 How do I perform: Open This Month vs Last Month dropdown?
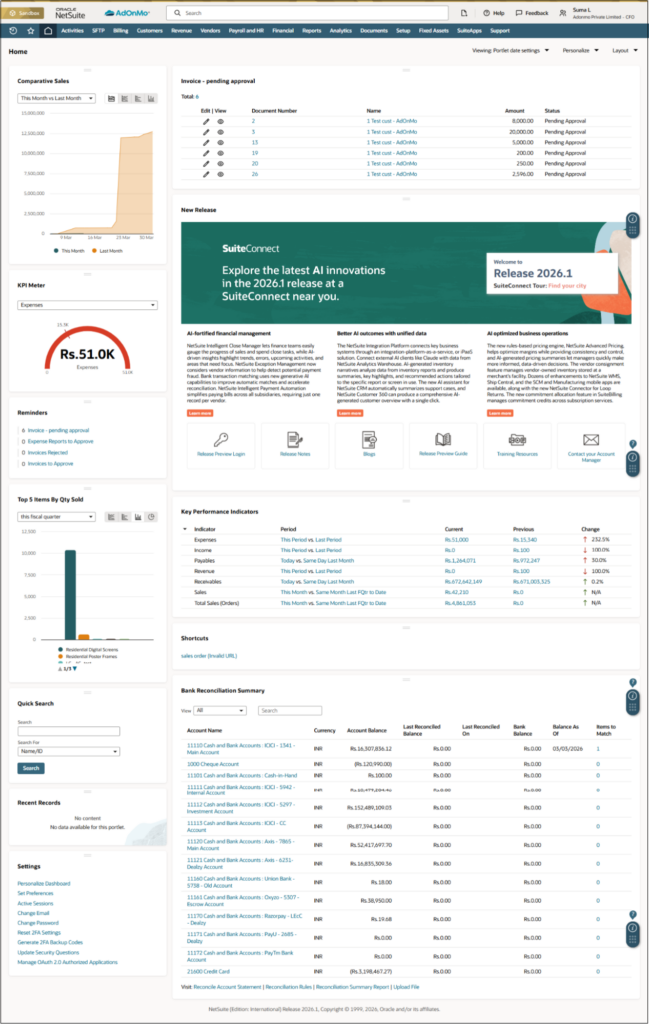(56, 99)
